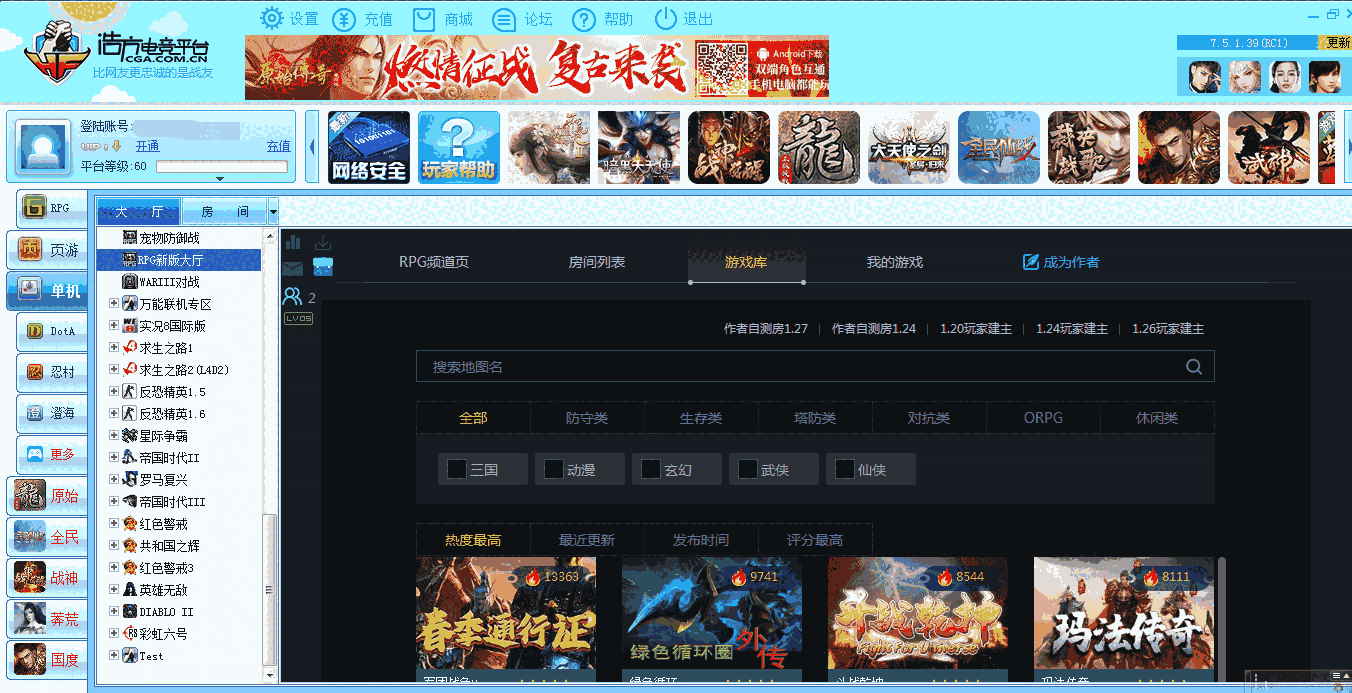Click the platform level progress bar
Image resolution: width=1352 pixels, height=693 pixels.
point(223,167)
